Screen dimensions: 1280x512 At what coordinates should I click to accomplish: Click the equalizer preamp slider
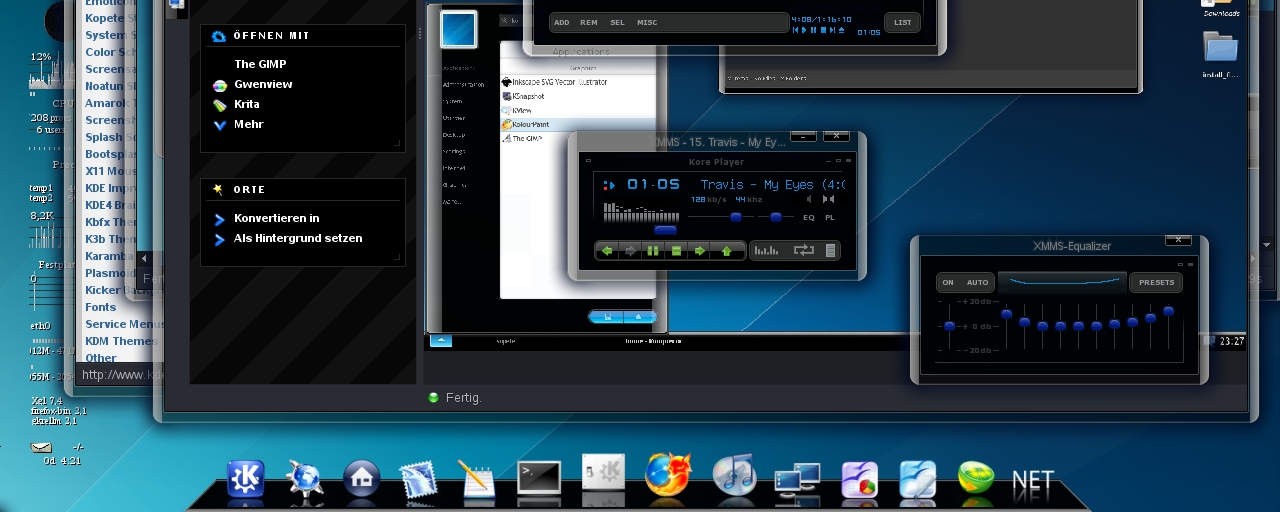(x=949, y=326)
